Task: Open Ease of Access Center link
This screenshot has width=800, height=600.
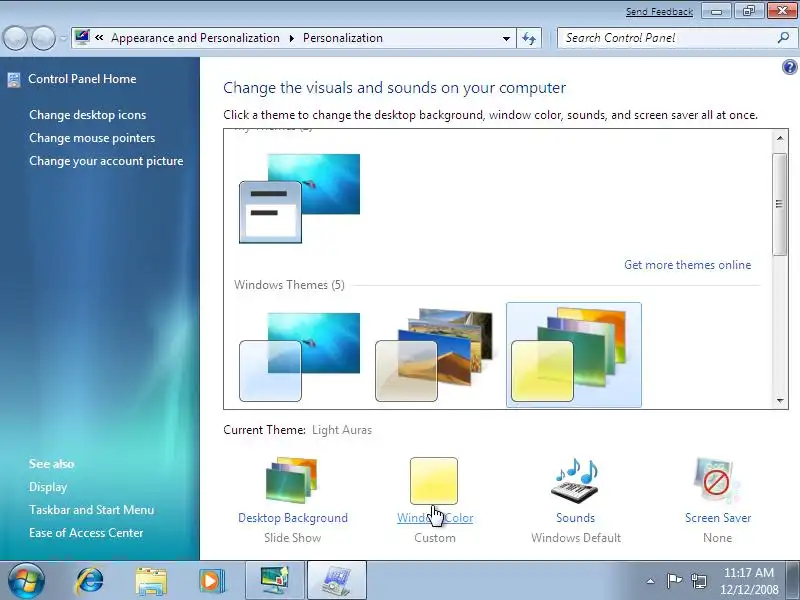Action: [86, 533]
